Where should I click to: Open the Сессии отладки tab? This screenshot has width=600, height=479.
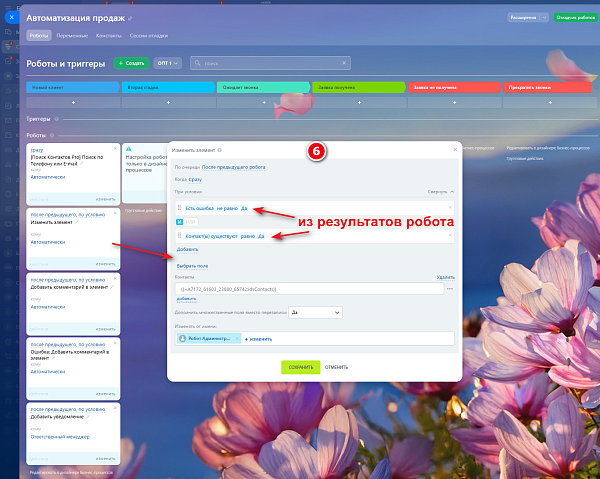148,36
